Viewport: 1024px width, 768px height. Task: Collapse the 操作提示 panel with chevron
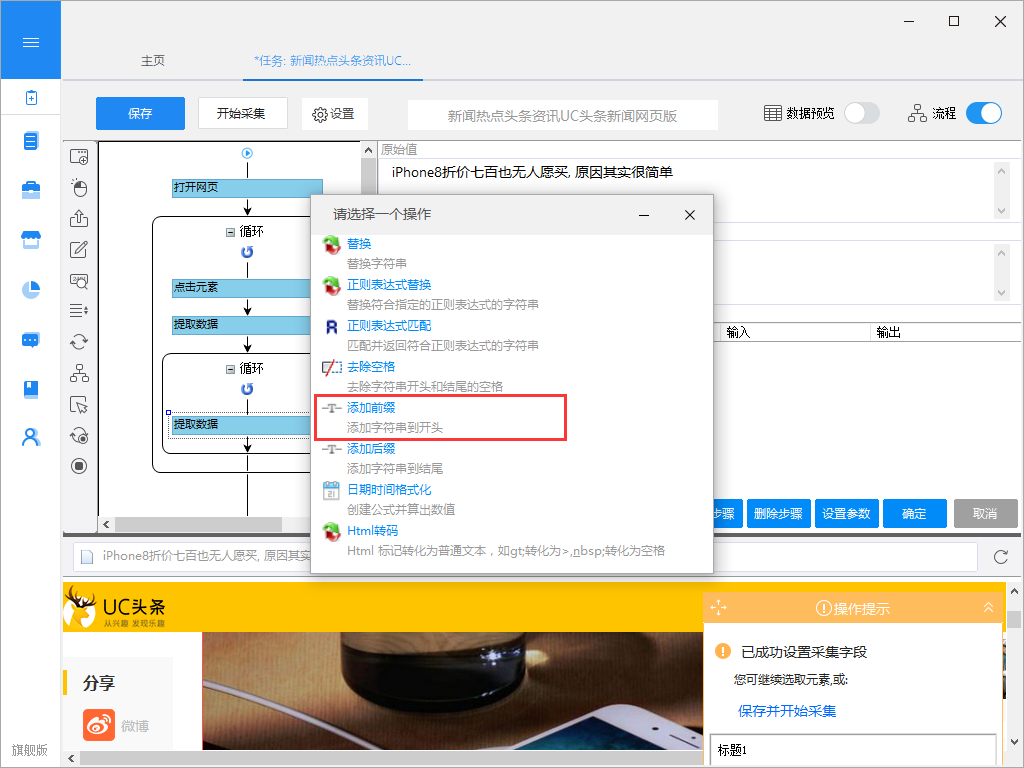(988, 607)
